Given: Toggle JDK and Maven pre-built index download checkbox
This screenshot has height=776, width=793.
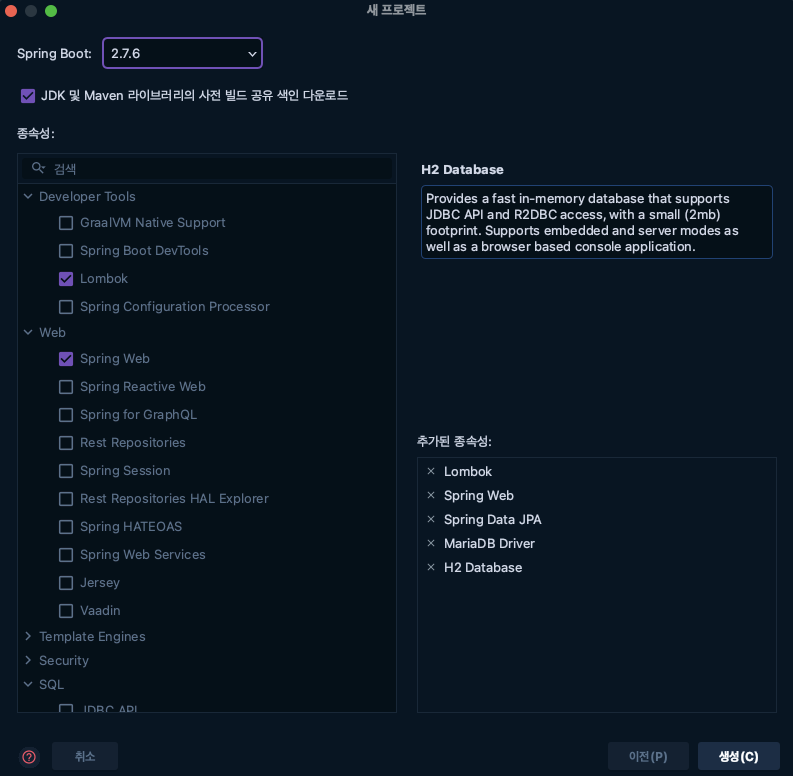Looking at the screenshot, I should (x=28, y=96).
